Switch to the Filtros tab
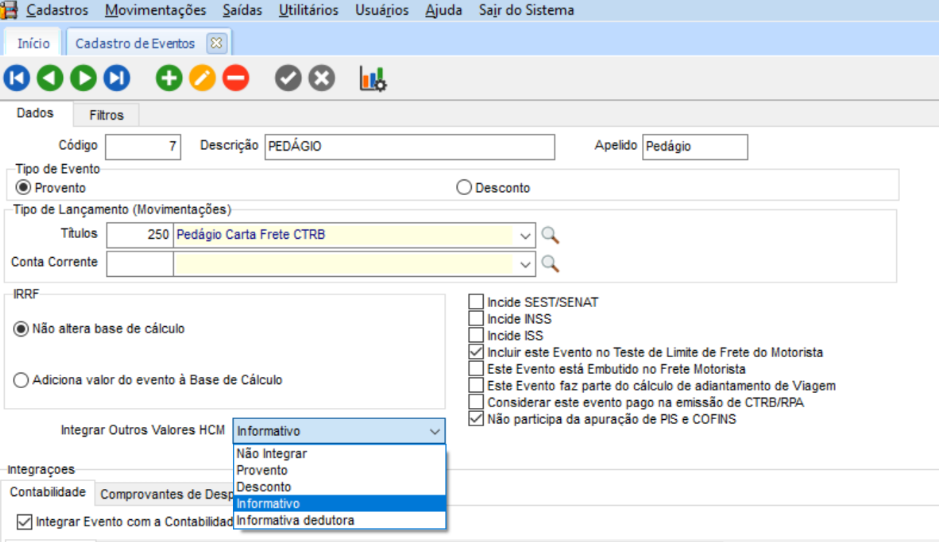 click(x=107, y=115)
